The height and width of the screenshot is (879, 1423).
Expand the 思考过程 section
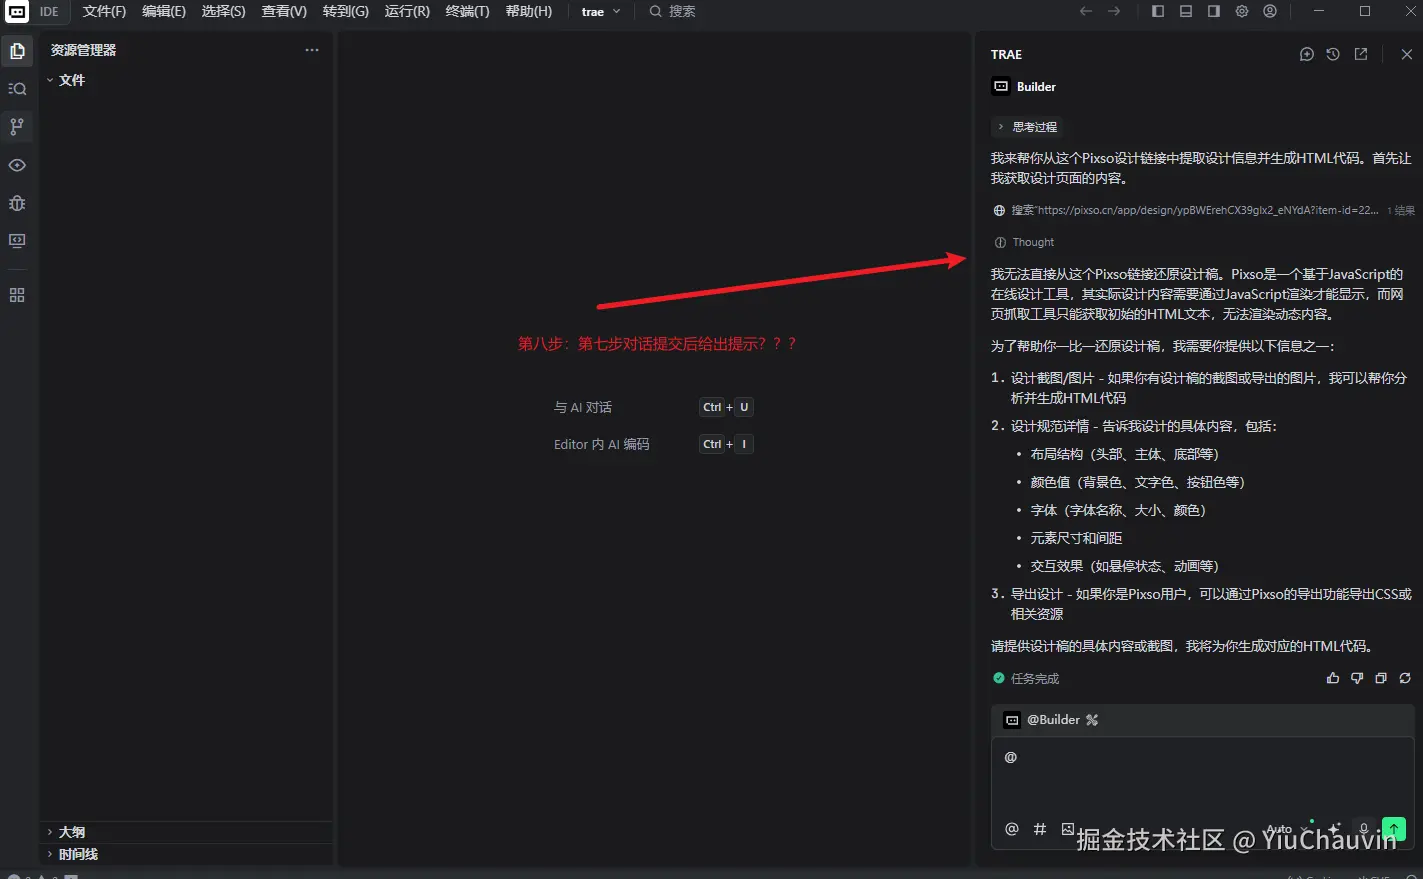(1026, 127)
